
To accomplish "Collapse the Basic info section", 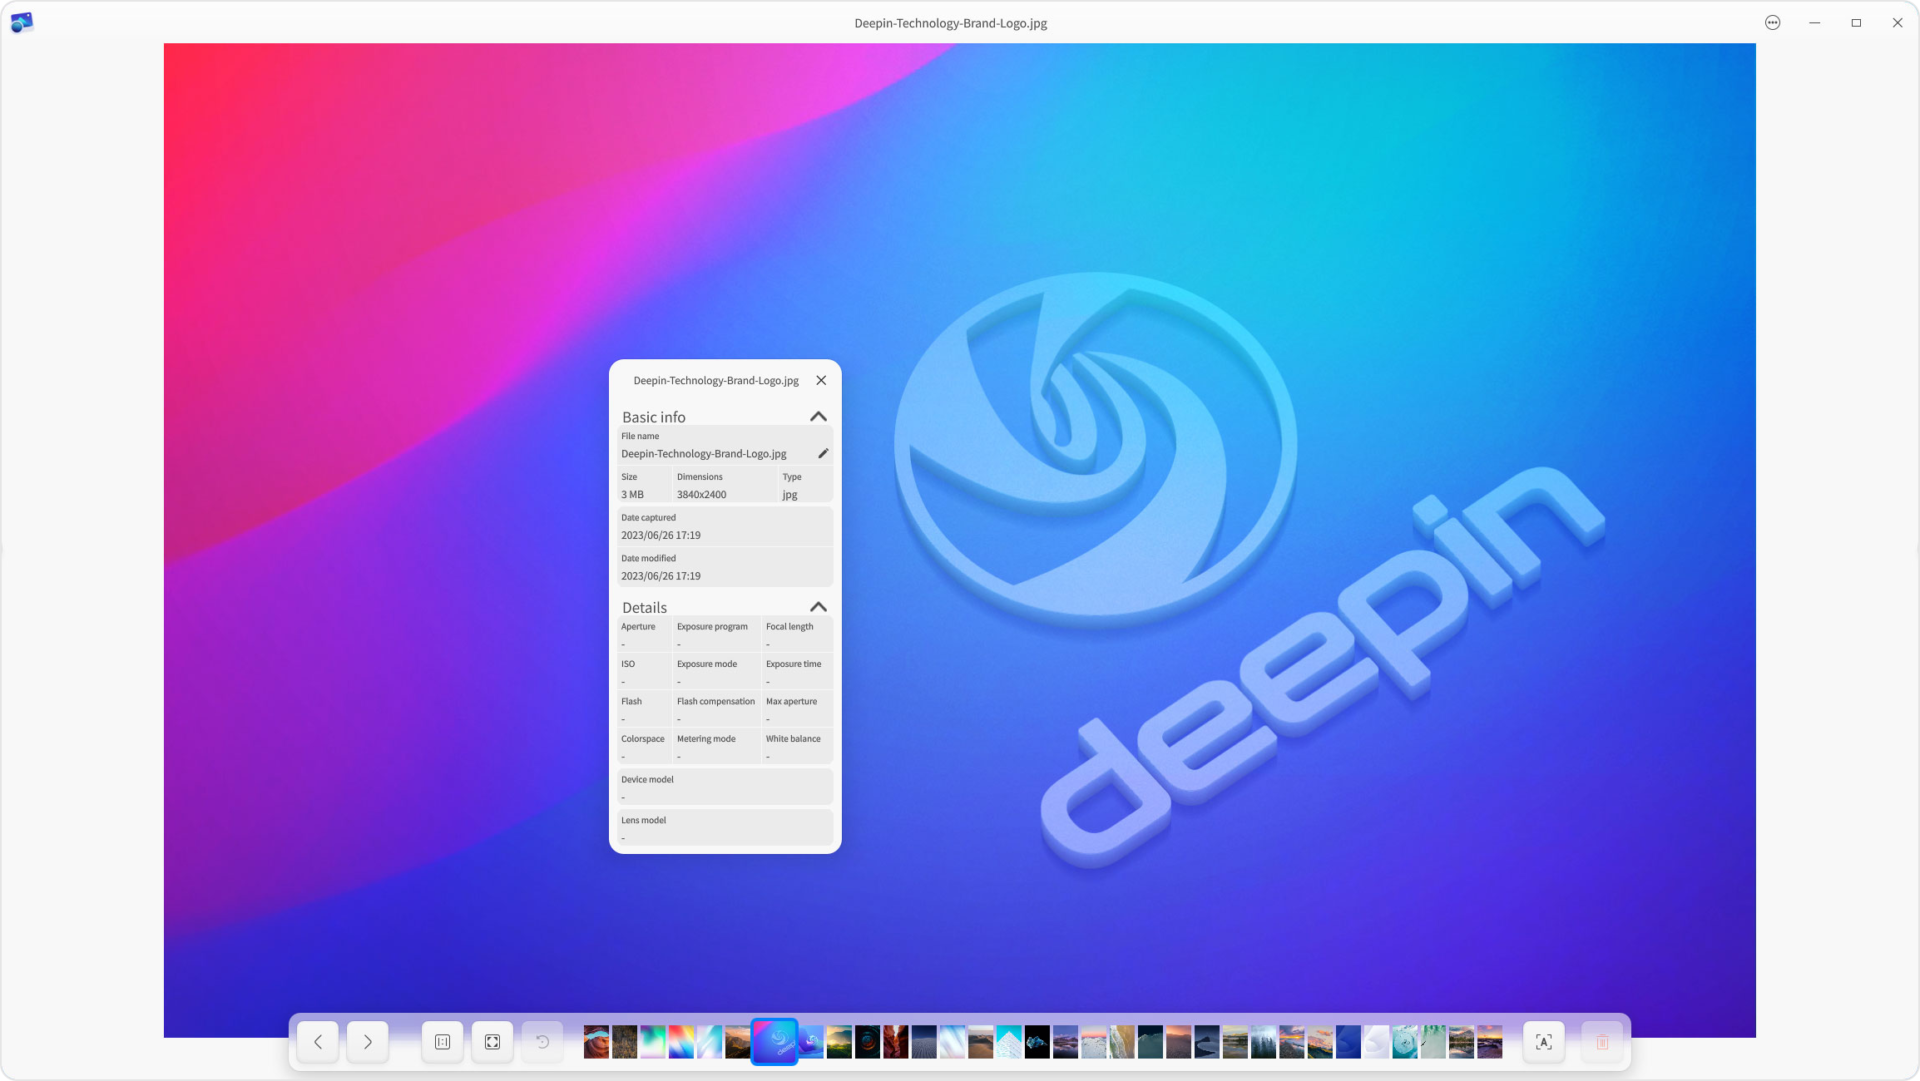I will point(818,416).
